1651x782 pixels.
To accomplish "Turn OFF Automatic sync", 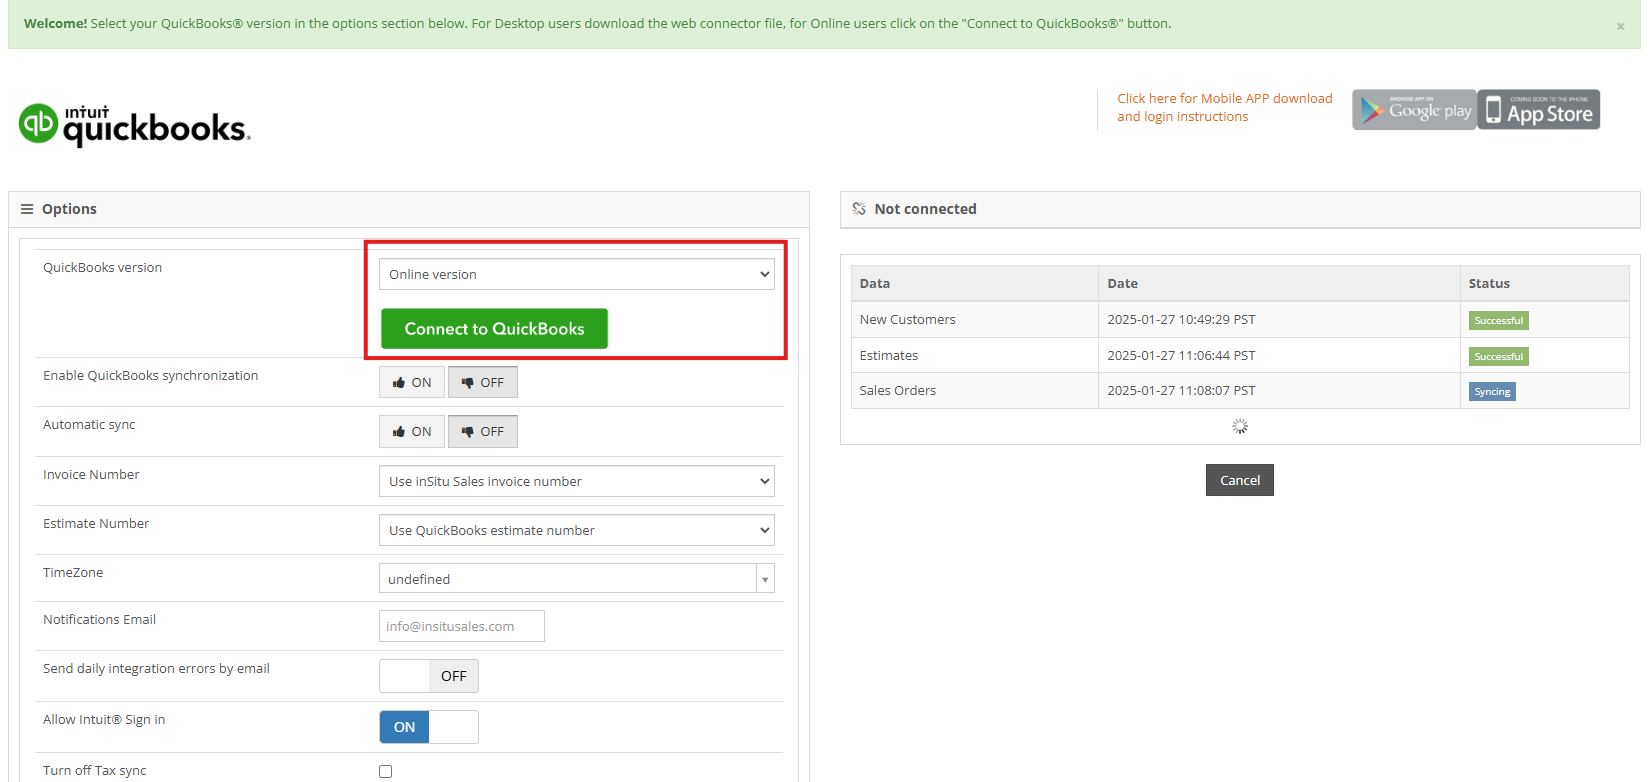I will (x=483, y=432).
